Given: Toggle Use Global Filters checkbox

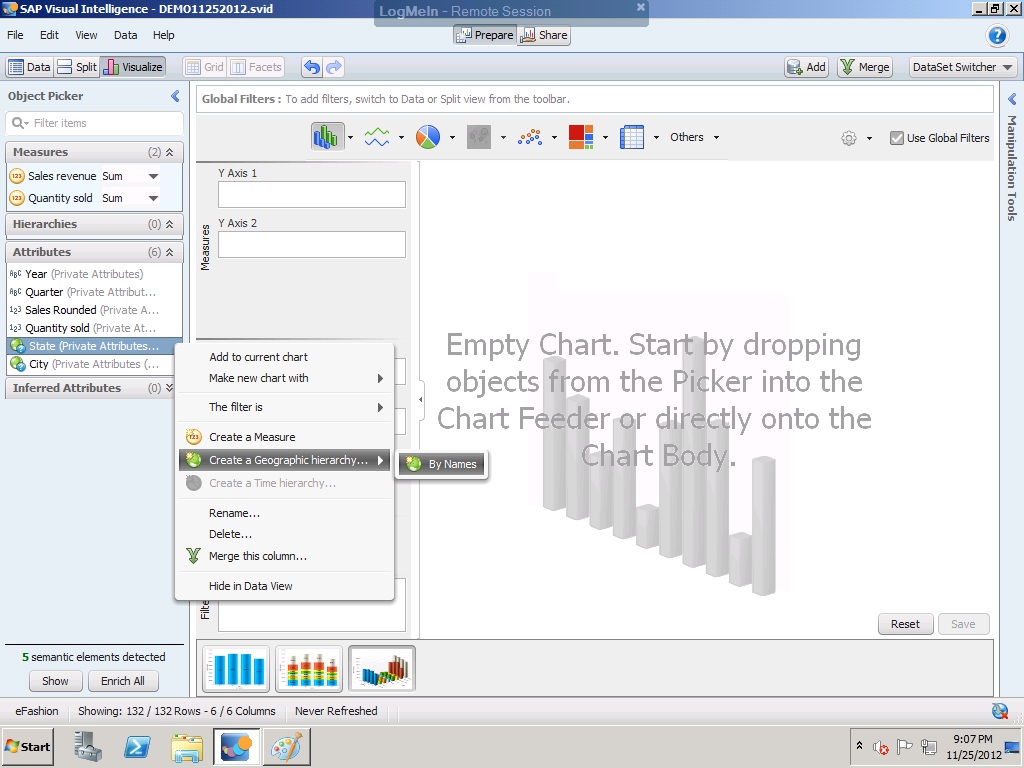Looking at the screenshot, I should coord(897,138).
